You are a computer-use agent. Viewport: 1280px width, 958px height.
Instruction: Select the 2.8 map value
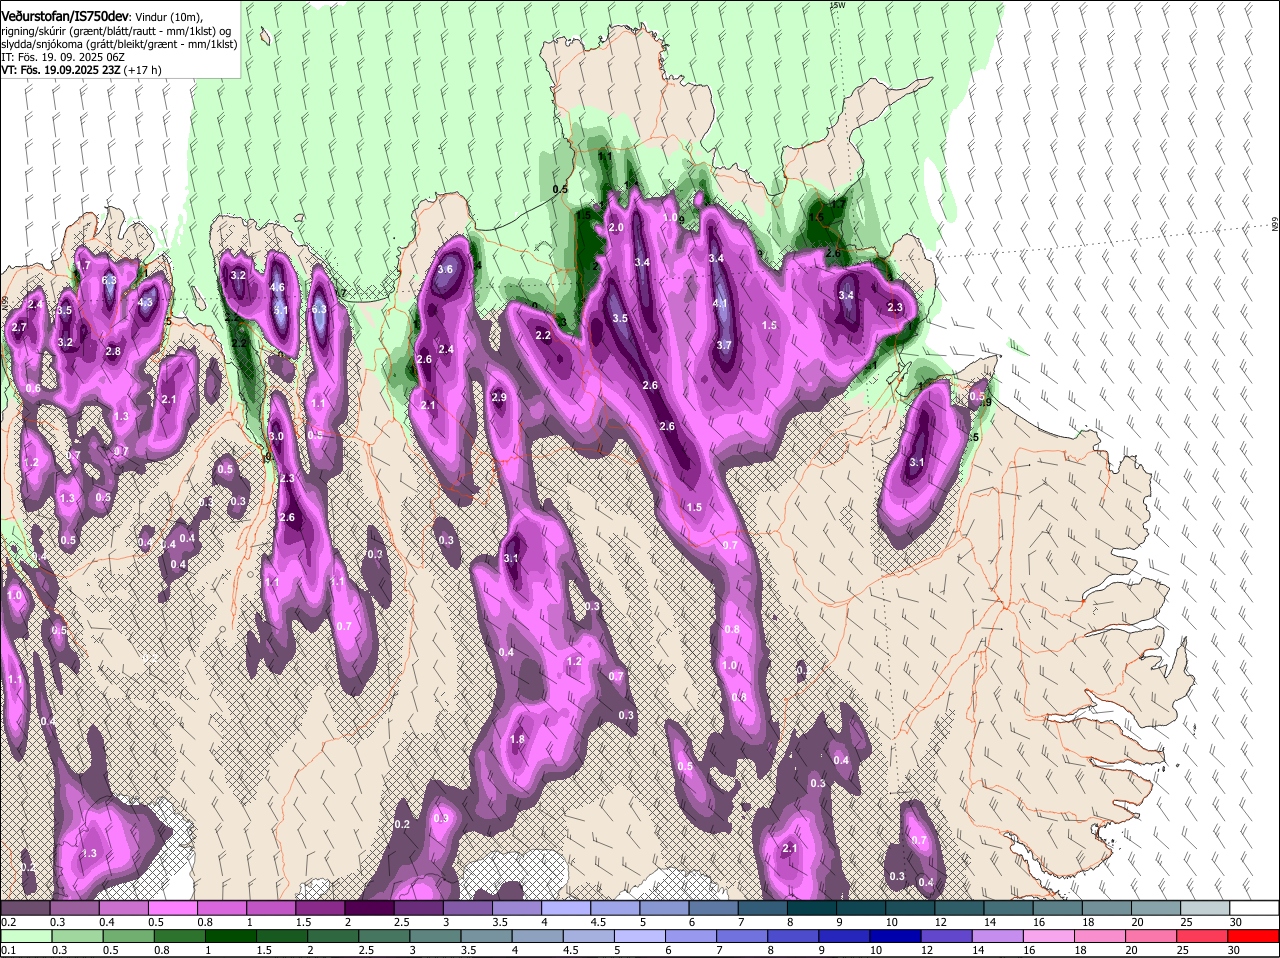pos(113,352)
